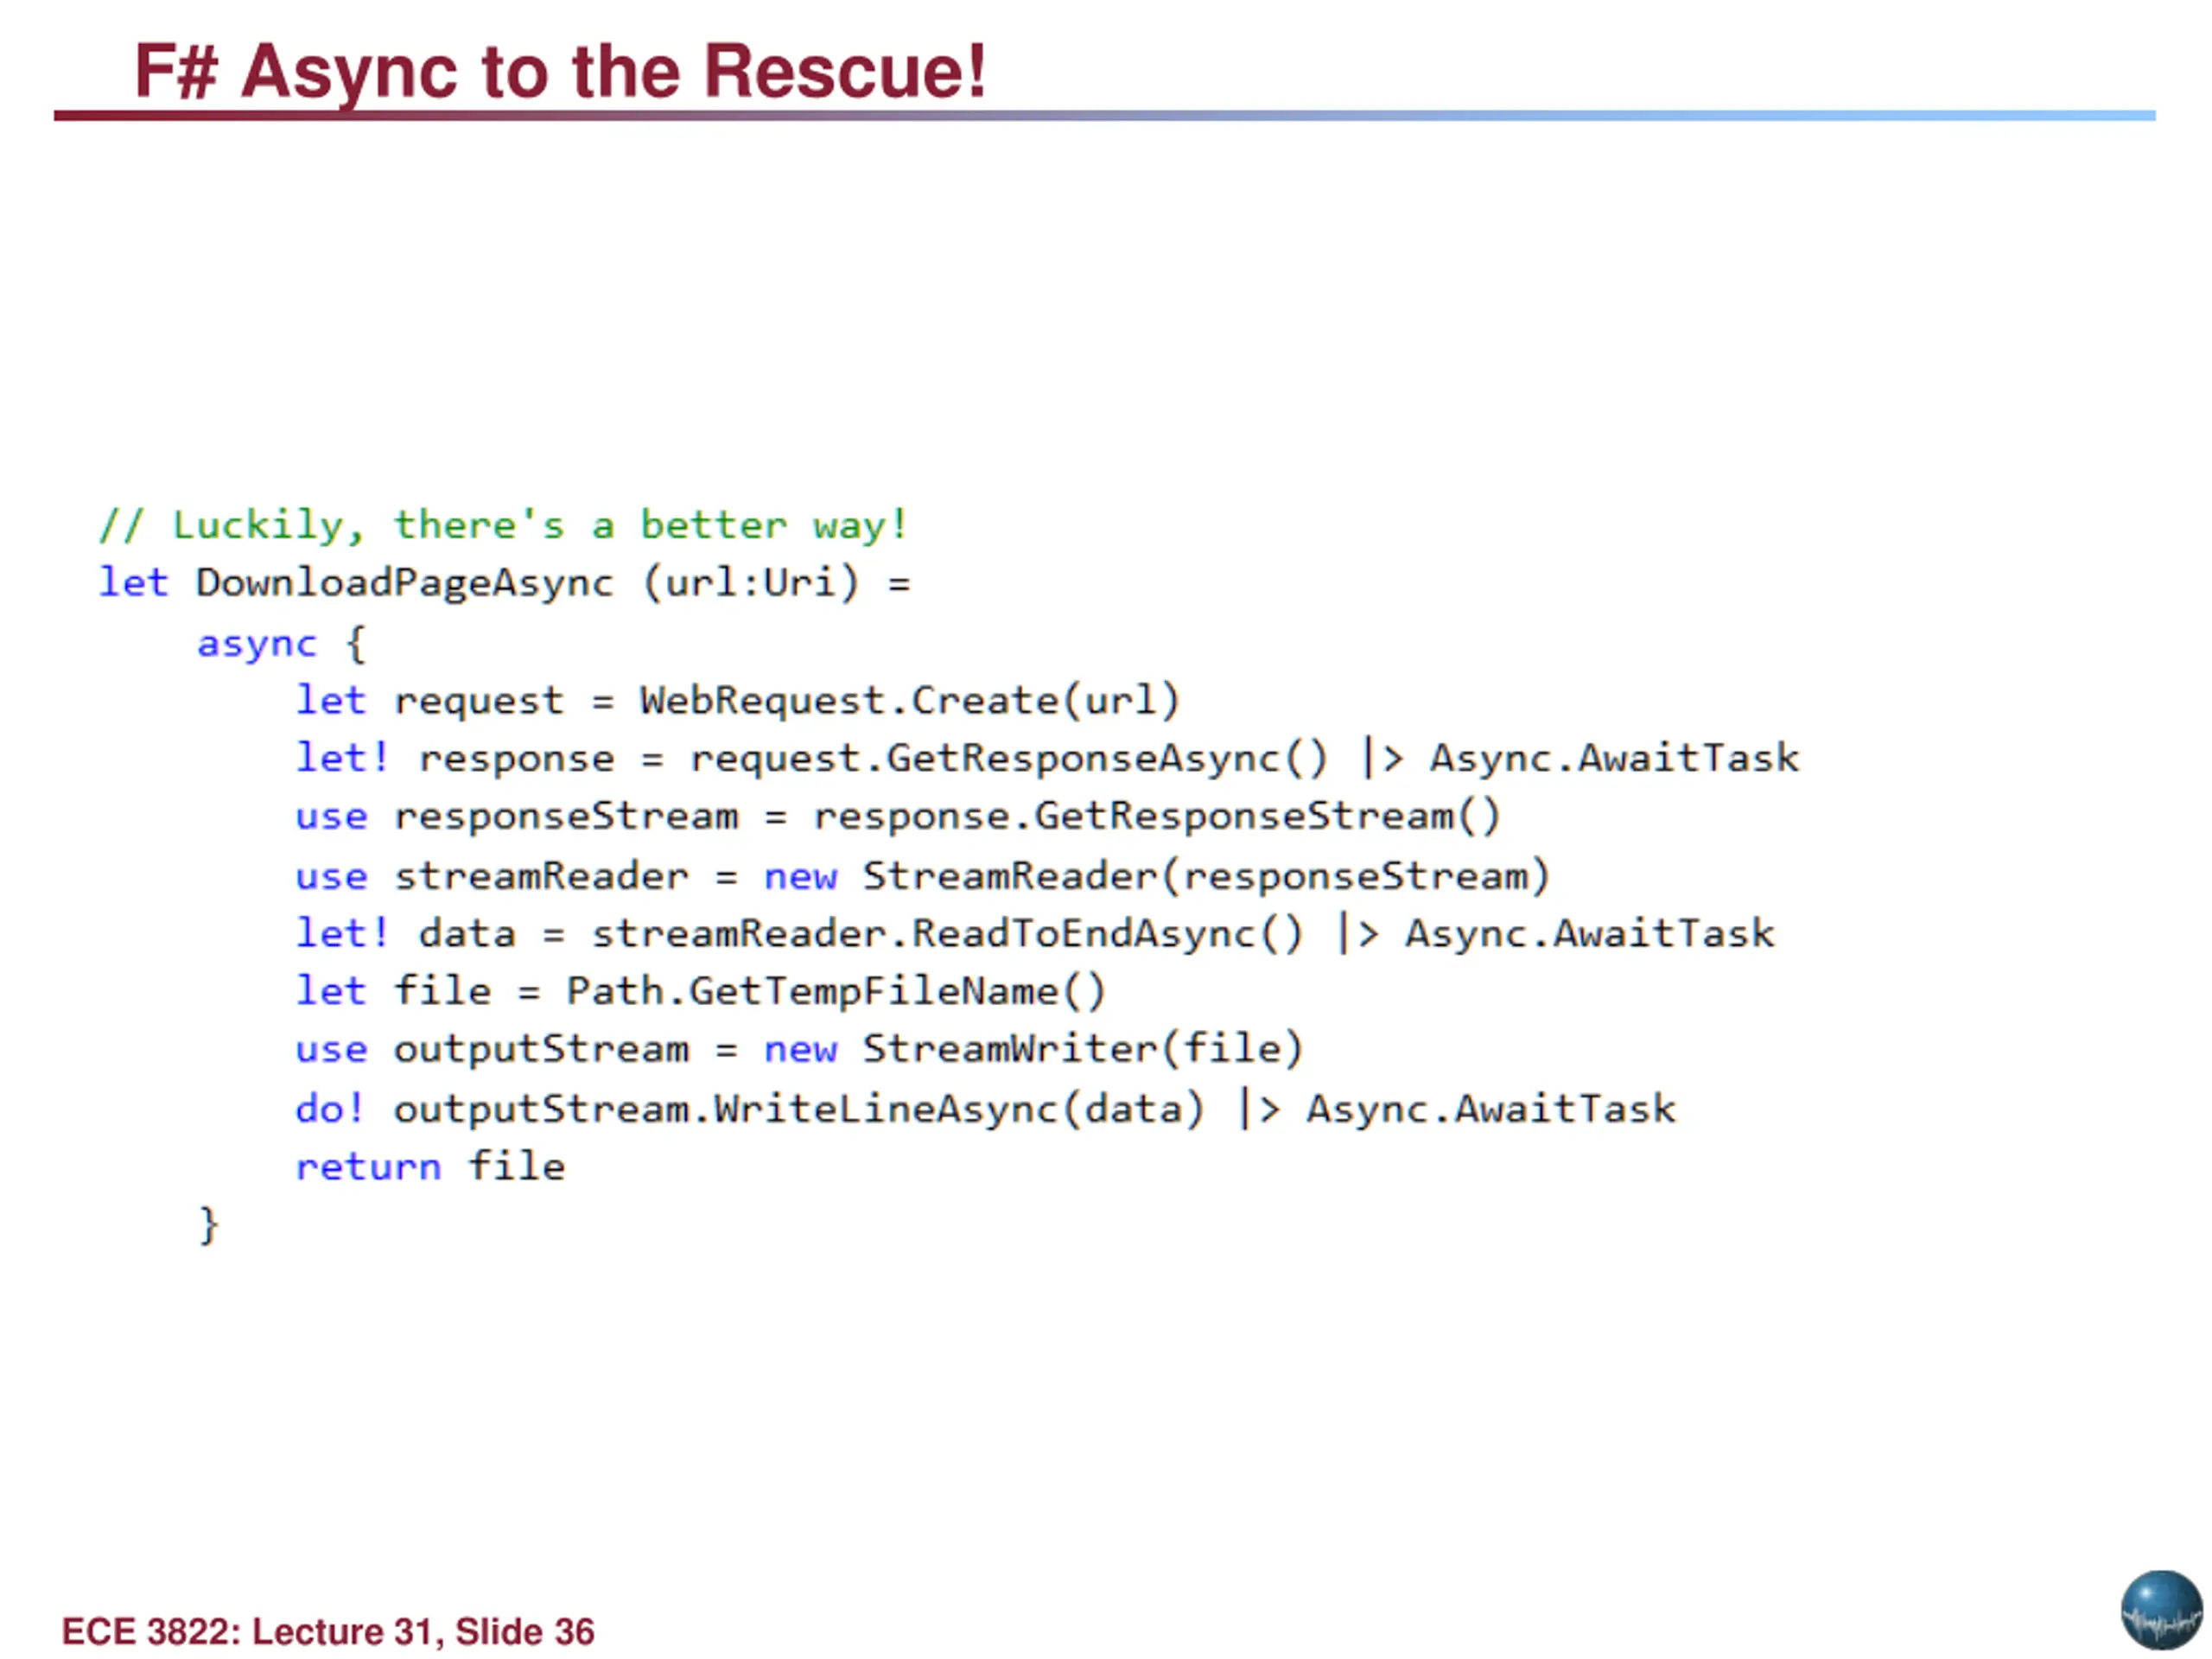Viewport: 2212px width, 1659px height.
Task: Click the closing brace '}' of async block
Action: pyautogui.click(x=209, y=1226)
